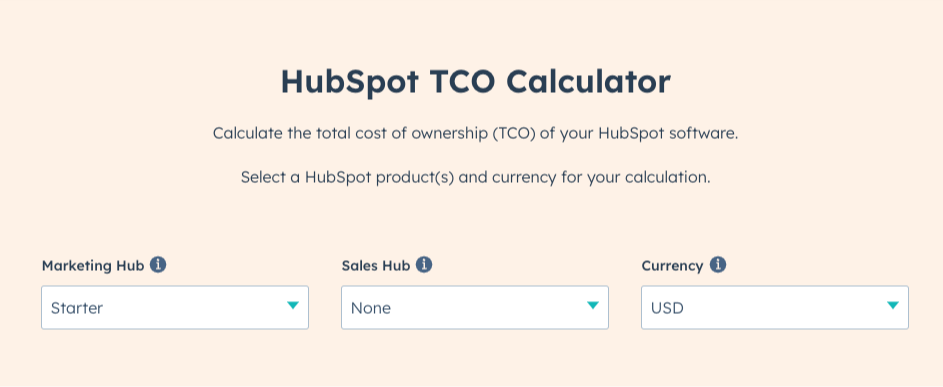Click the 'Starter' value in Marketing Hub
The width and height of the screenshot is (943, 387).
point(77,308)
